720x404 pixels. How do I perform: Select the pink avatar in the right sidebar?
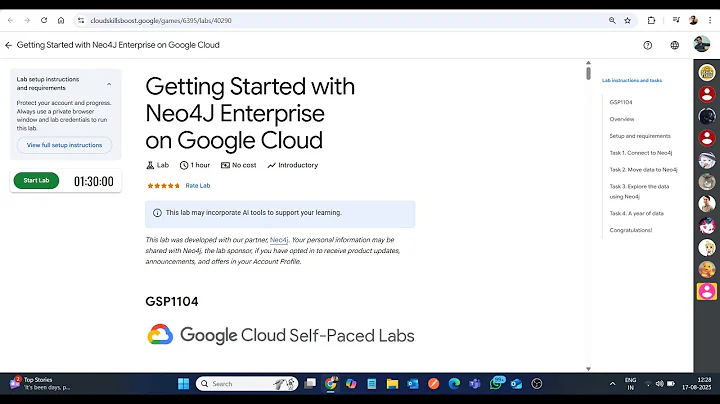pyautogui.click(x=707, y=291)
